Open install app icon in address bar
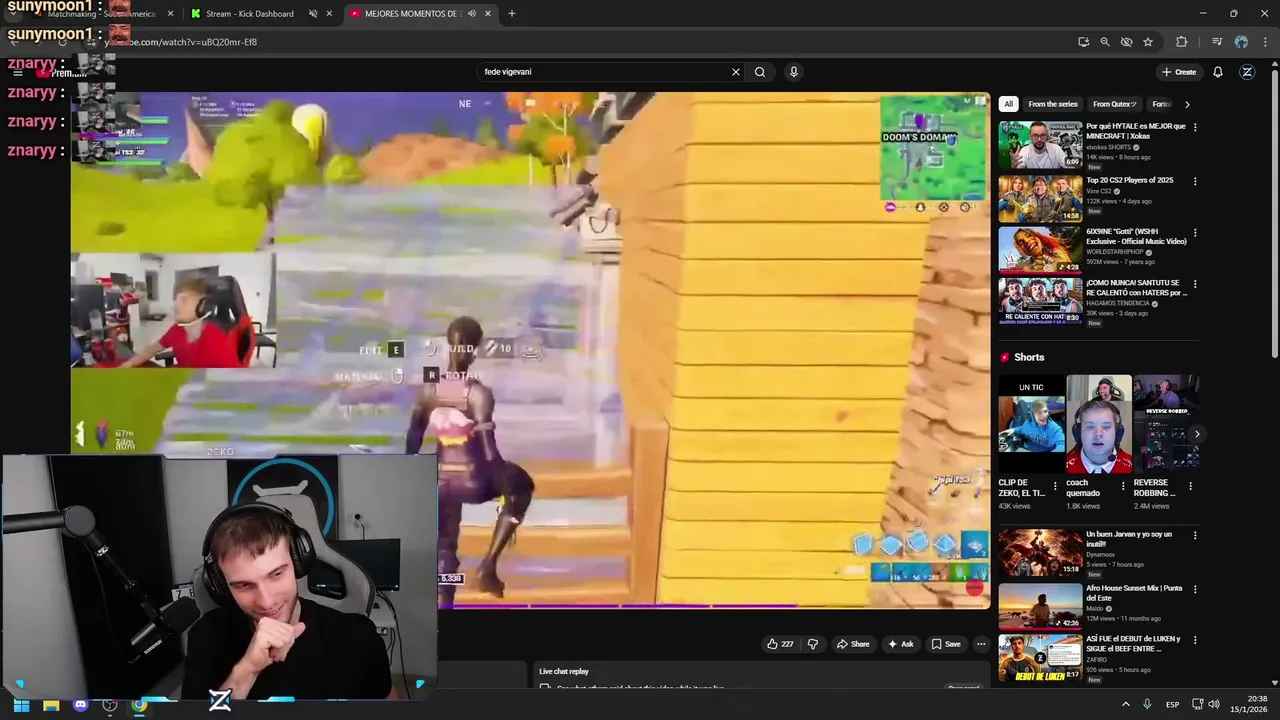The image size is (1280, 720). pos(1083,42)
